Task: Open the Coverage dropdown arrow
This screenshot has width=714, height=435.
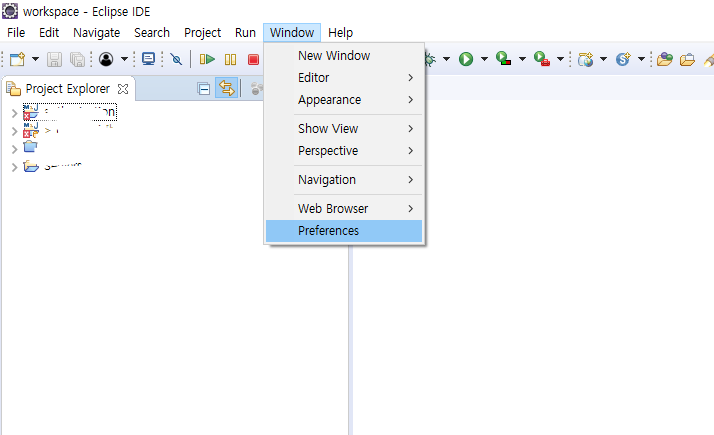Action: (x=522, y=59)
